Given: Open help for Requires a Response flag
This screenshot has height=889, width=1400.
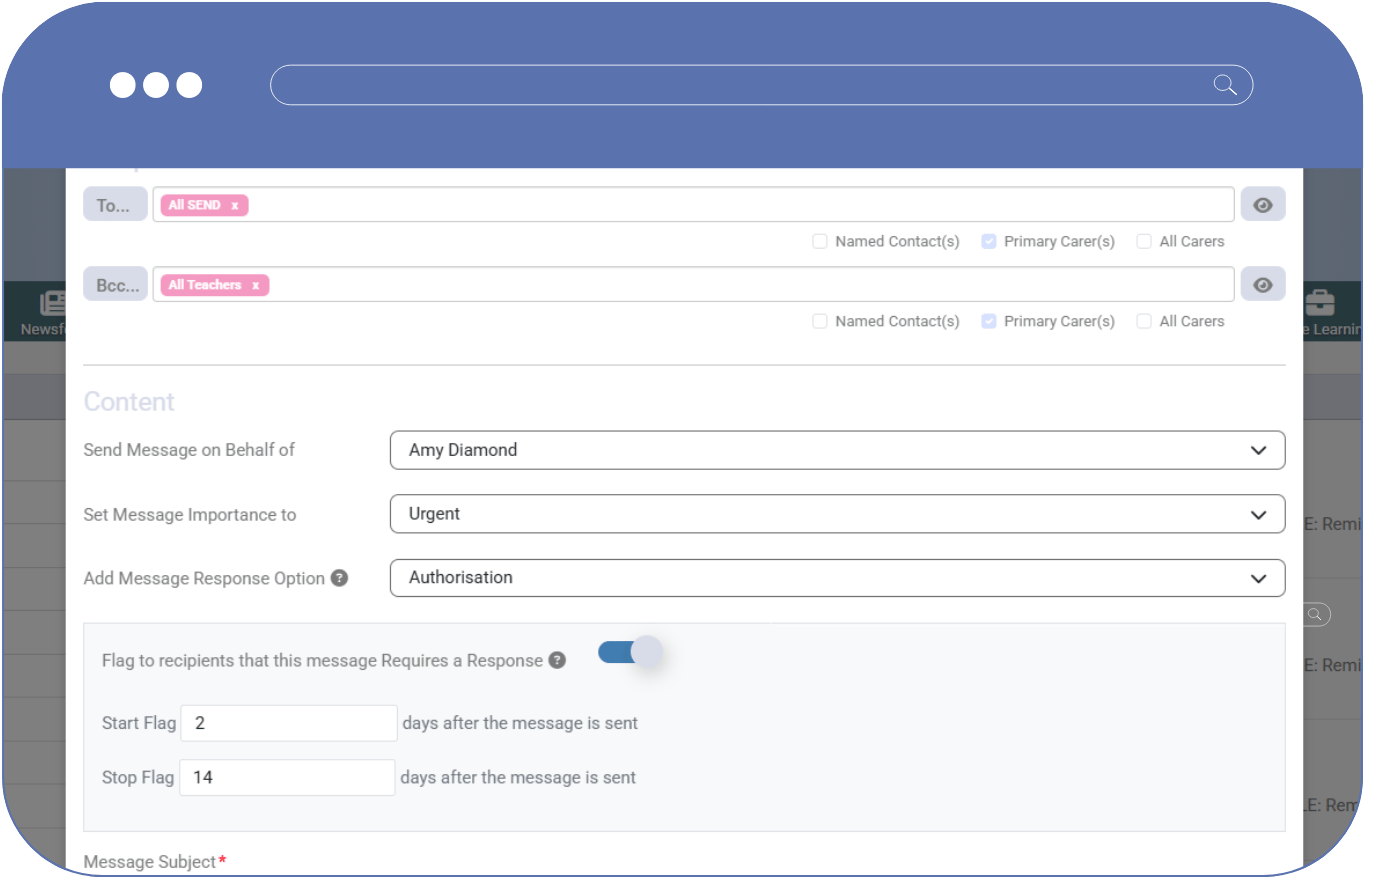Looking at the screenshot, I should (x=557, y=660).
